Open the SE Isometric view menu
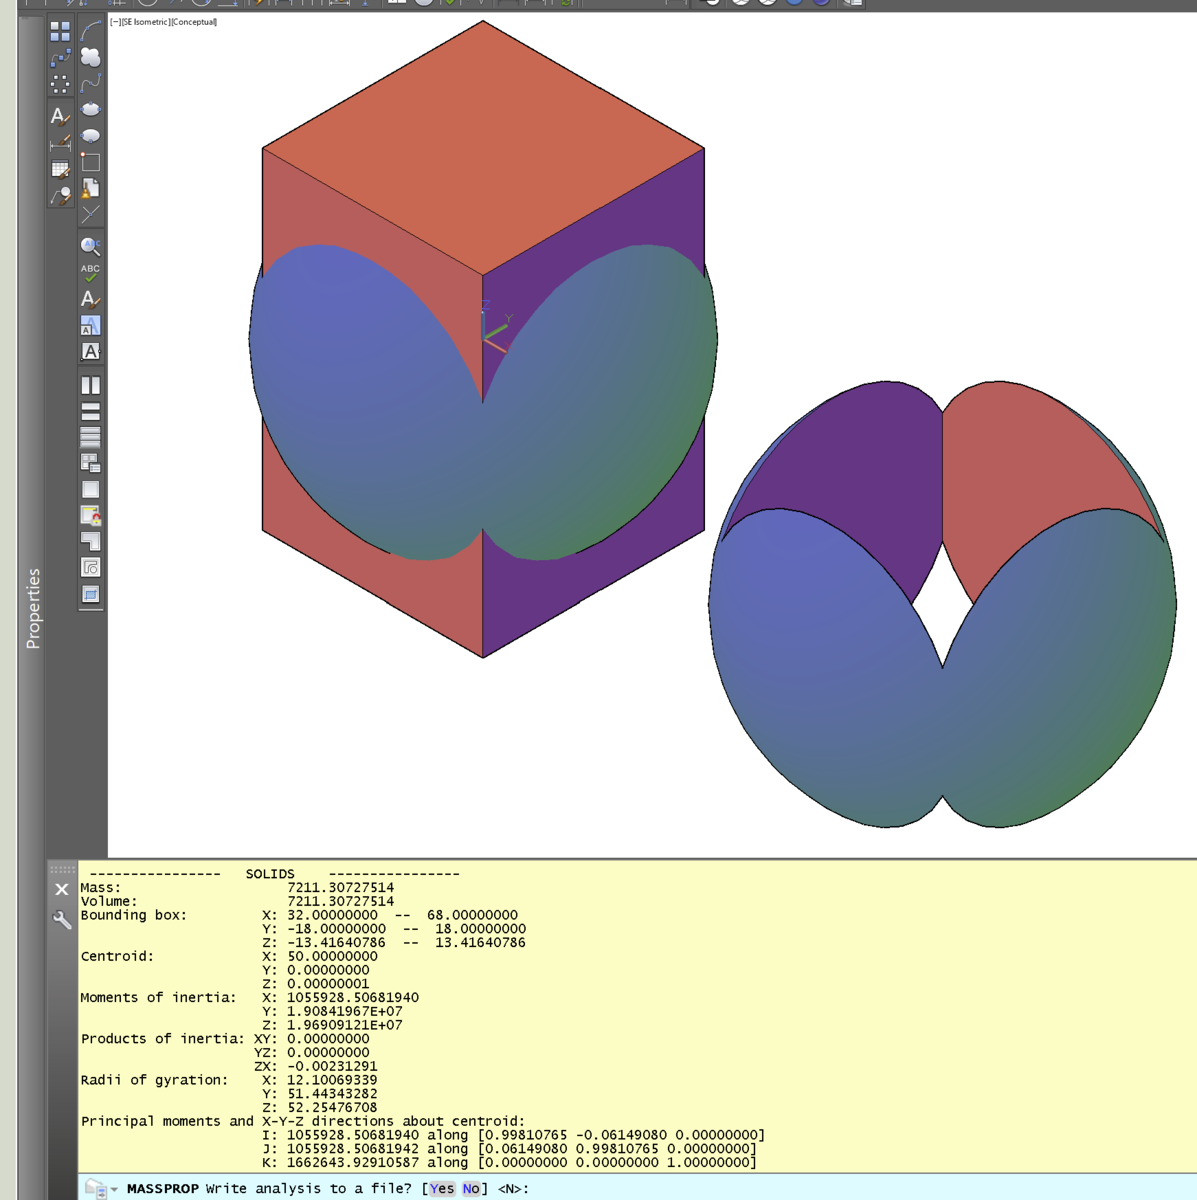The height and width of the screenshot is (1200, 1197). (143, 22)
